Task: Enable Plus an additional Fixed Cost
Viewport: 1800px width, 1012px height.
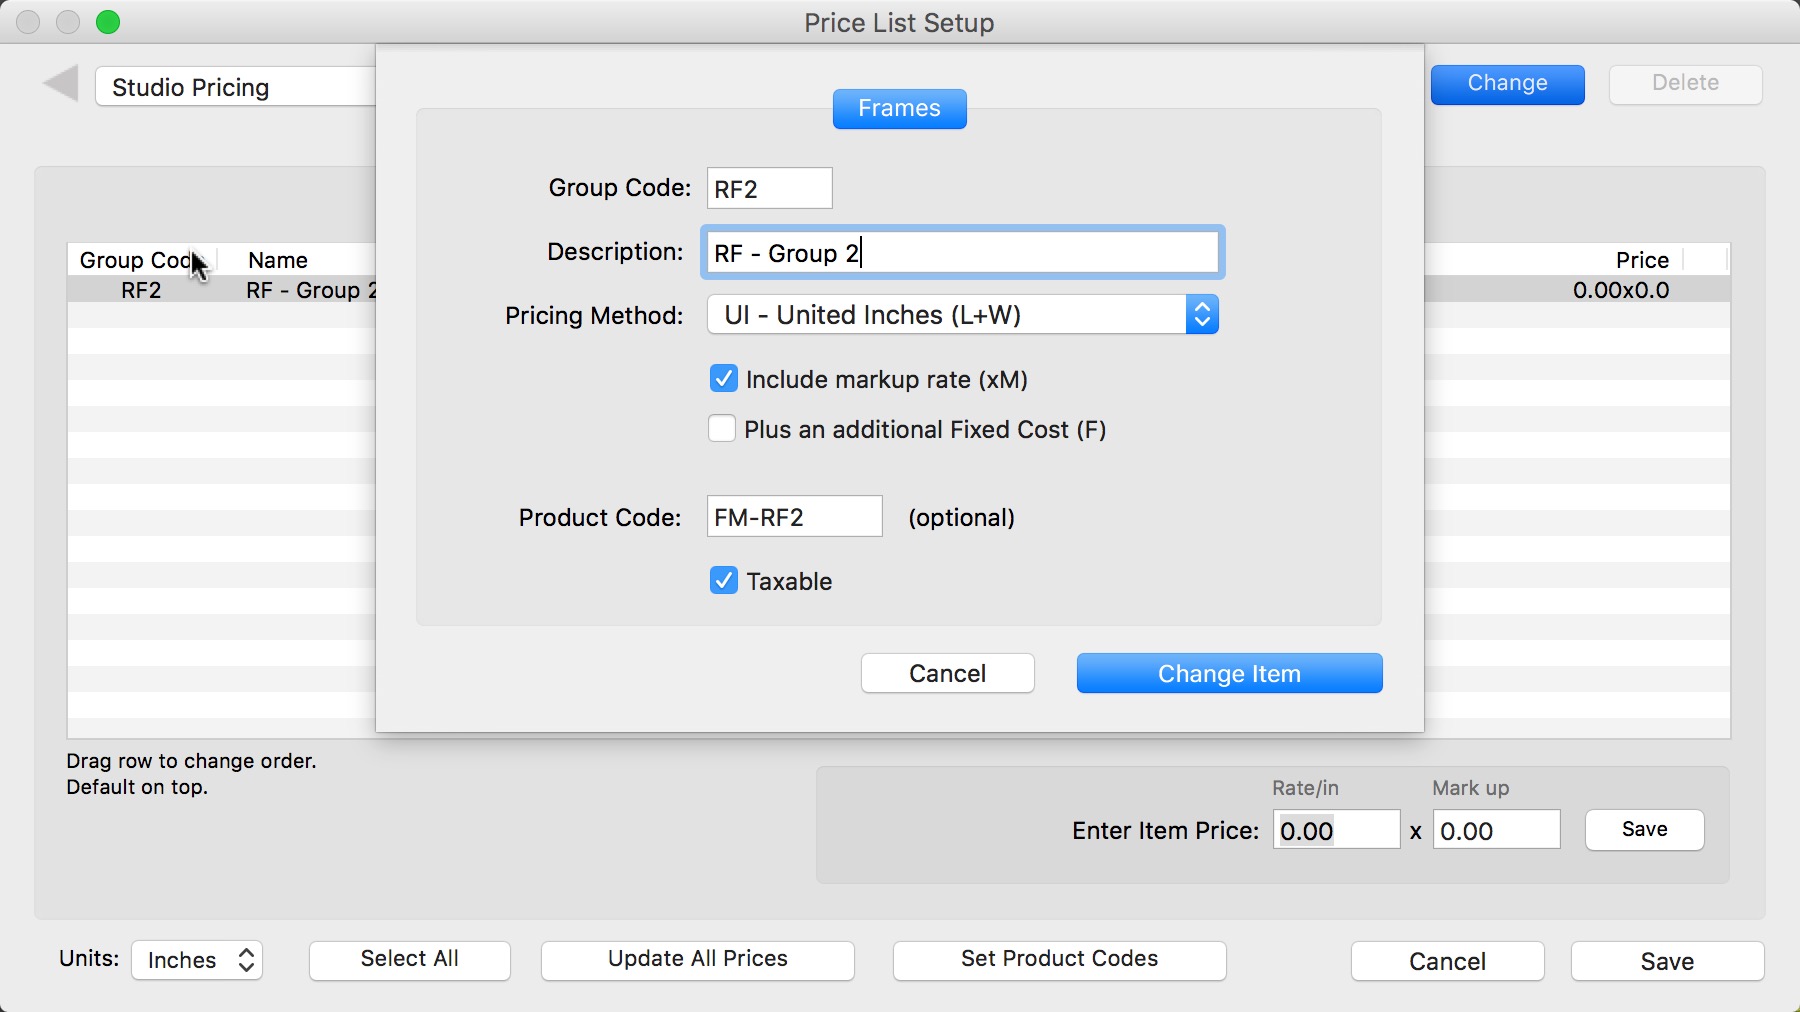Action: coord(722,429)
